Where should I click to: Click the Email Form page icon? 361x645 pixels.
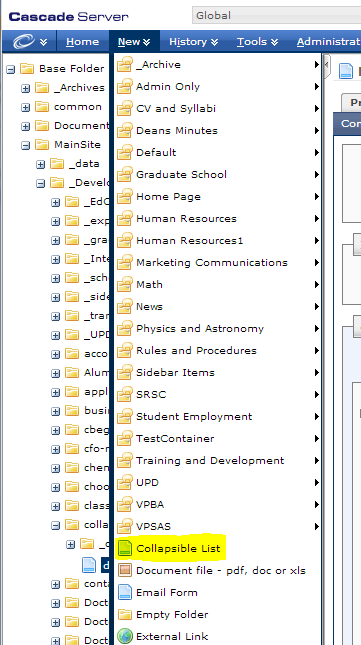tap(124, 592)
